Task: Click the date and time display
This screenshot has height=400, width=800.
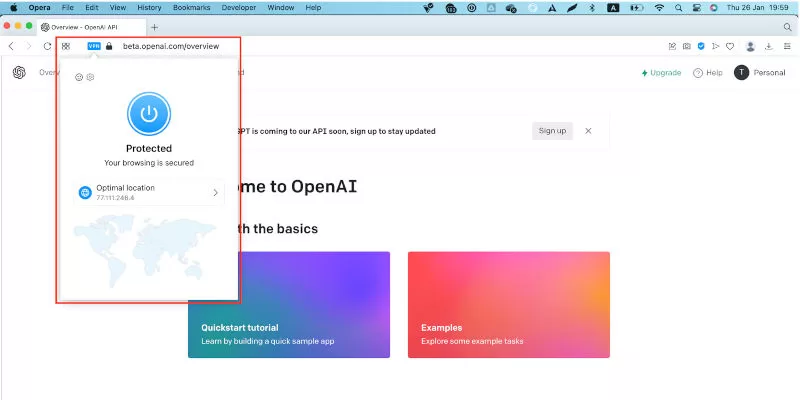Action: pos(757,8)
